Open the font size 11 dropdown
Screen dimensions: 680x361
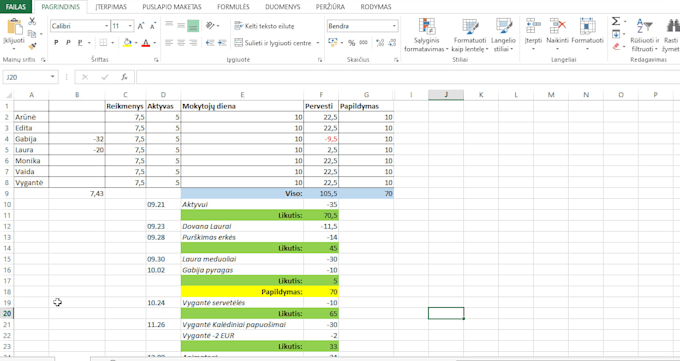tap(130, 26)
